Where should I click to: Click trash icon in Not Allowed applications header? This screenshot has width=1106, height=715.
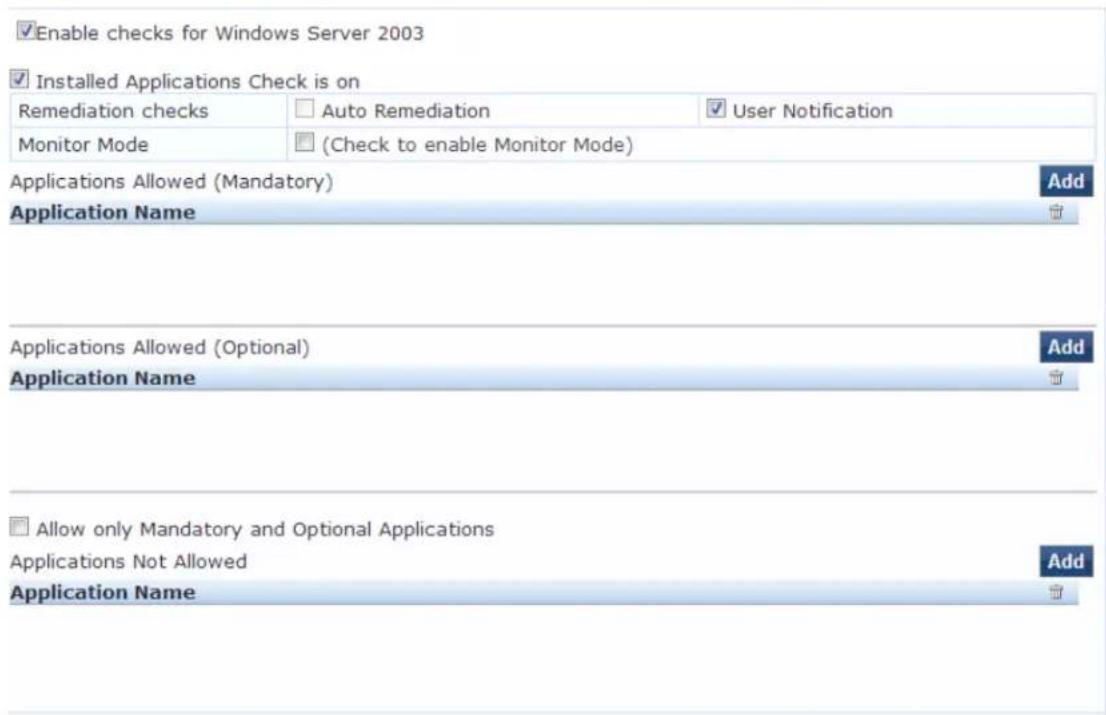click(1056, 592)
